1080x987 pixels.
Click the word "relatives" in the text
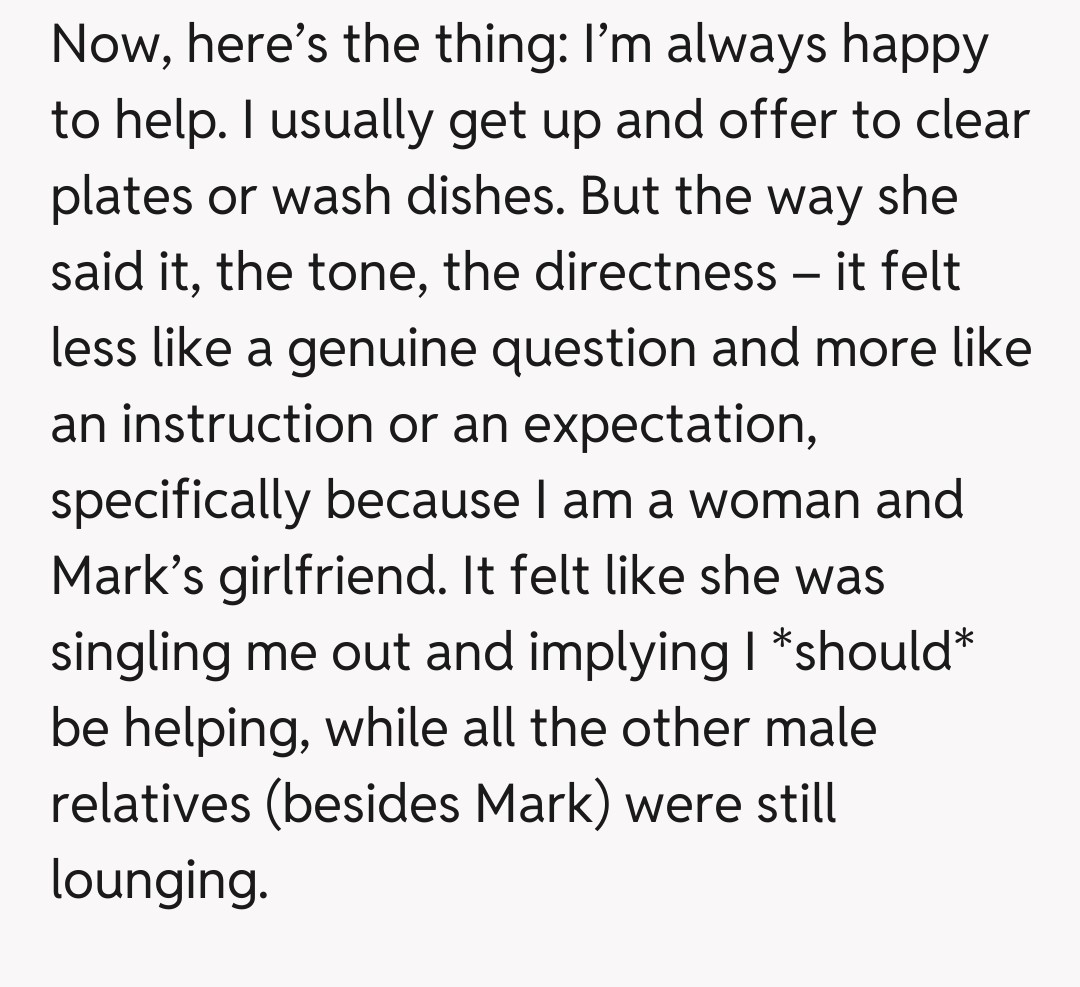pos(150,803)
